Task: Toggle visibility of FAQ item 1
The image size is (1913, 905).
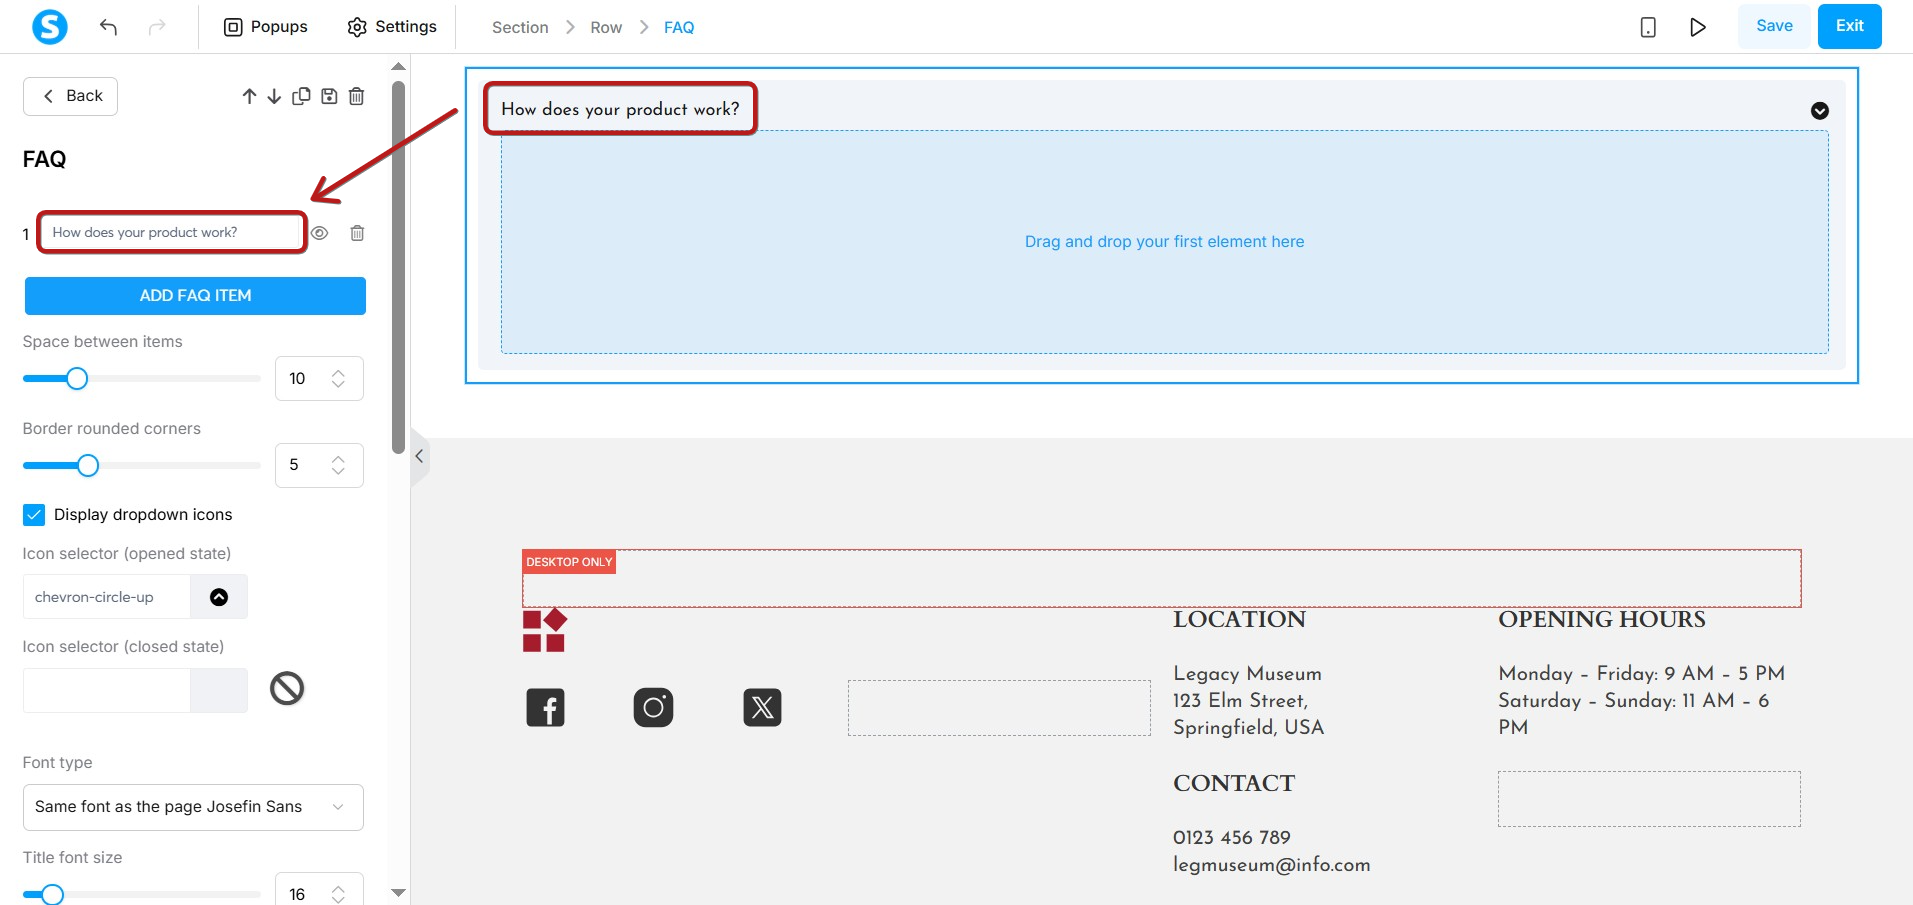Action: 320,233
